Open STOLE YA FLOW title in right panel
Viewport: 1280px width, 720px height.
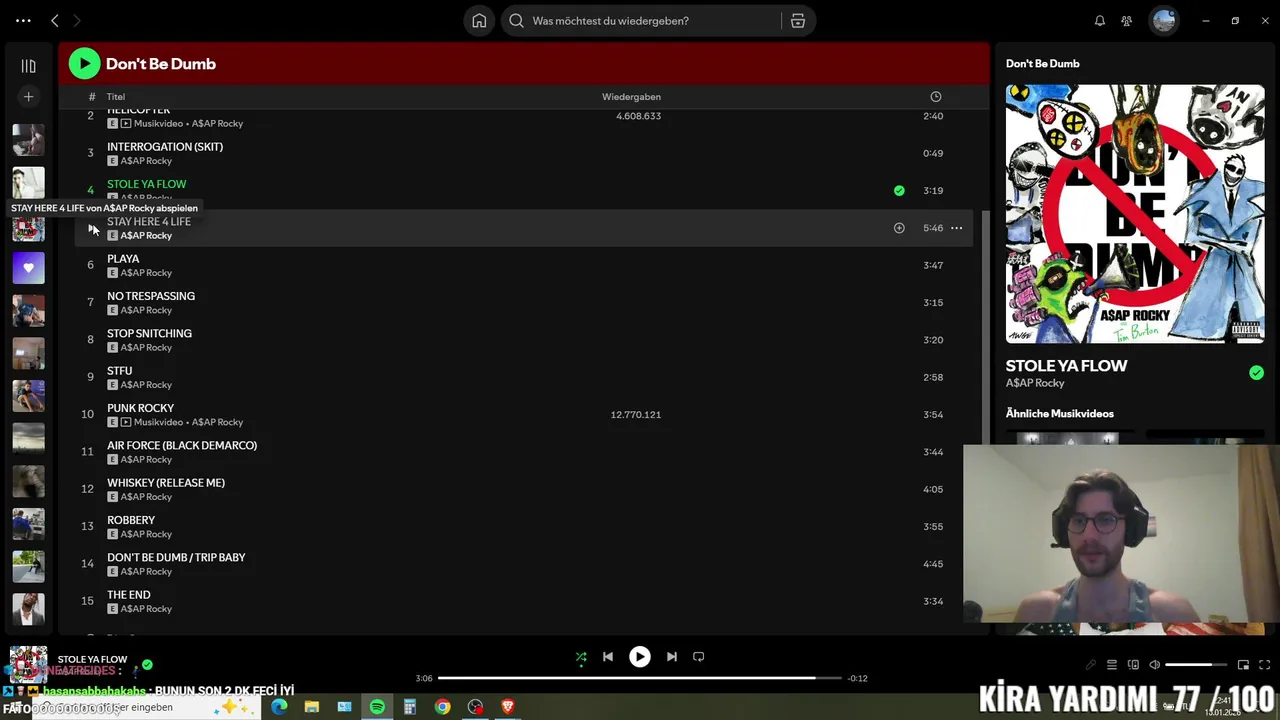click(x=1066, y=366)
